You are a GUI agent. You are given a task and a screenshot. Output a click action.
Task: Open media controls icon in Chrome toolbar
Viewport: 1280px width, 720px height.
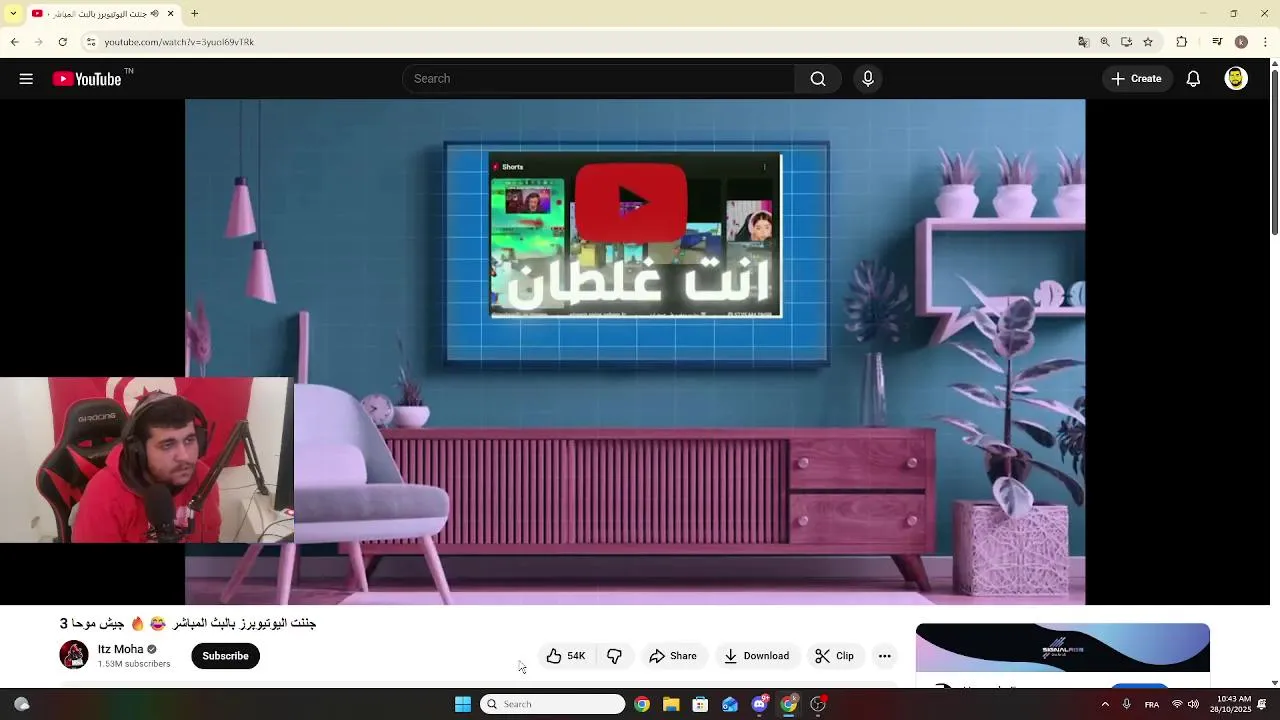pos(1217,42)
